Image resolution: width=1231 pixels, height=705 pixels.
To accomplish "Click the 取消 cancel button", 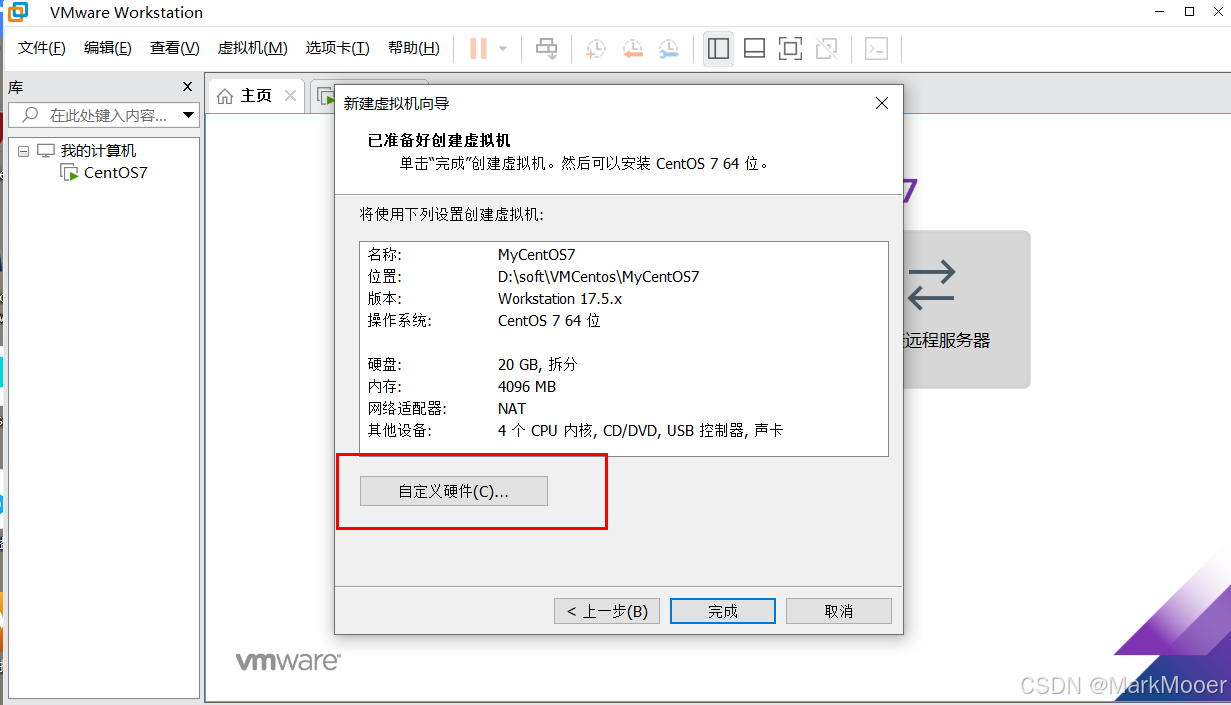I will click(x=838, y=611).
